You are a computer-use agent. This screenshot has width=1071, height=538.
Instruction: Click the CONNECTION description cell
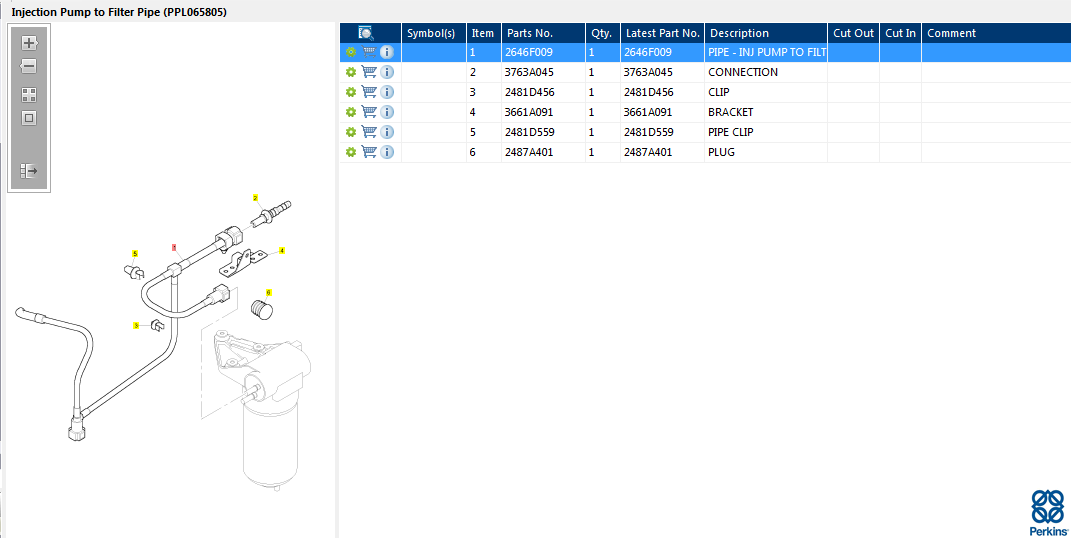click(766, 72)
